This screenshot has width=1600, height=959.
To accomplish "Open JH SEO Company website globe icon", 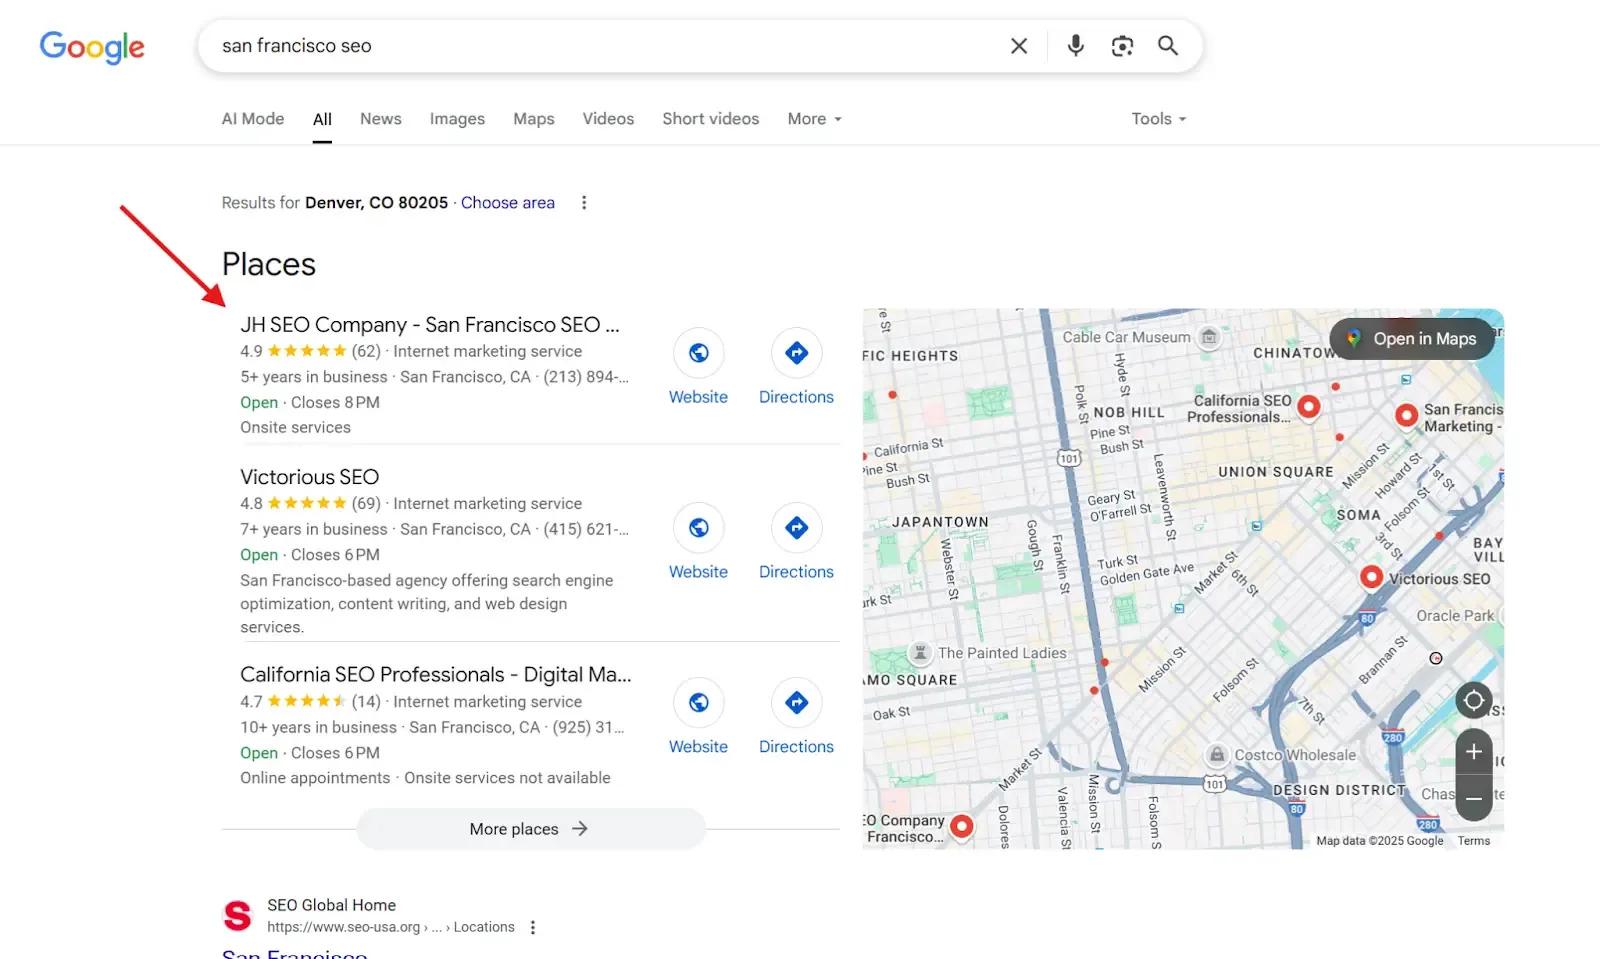I will point(698,353).
